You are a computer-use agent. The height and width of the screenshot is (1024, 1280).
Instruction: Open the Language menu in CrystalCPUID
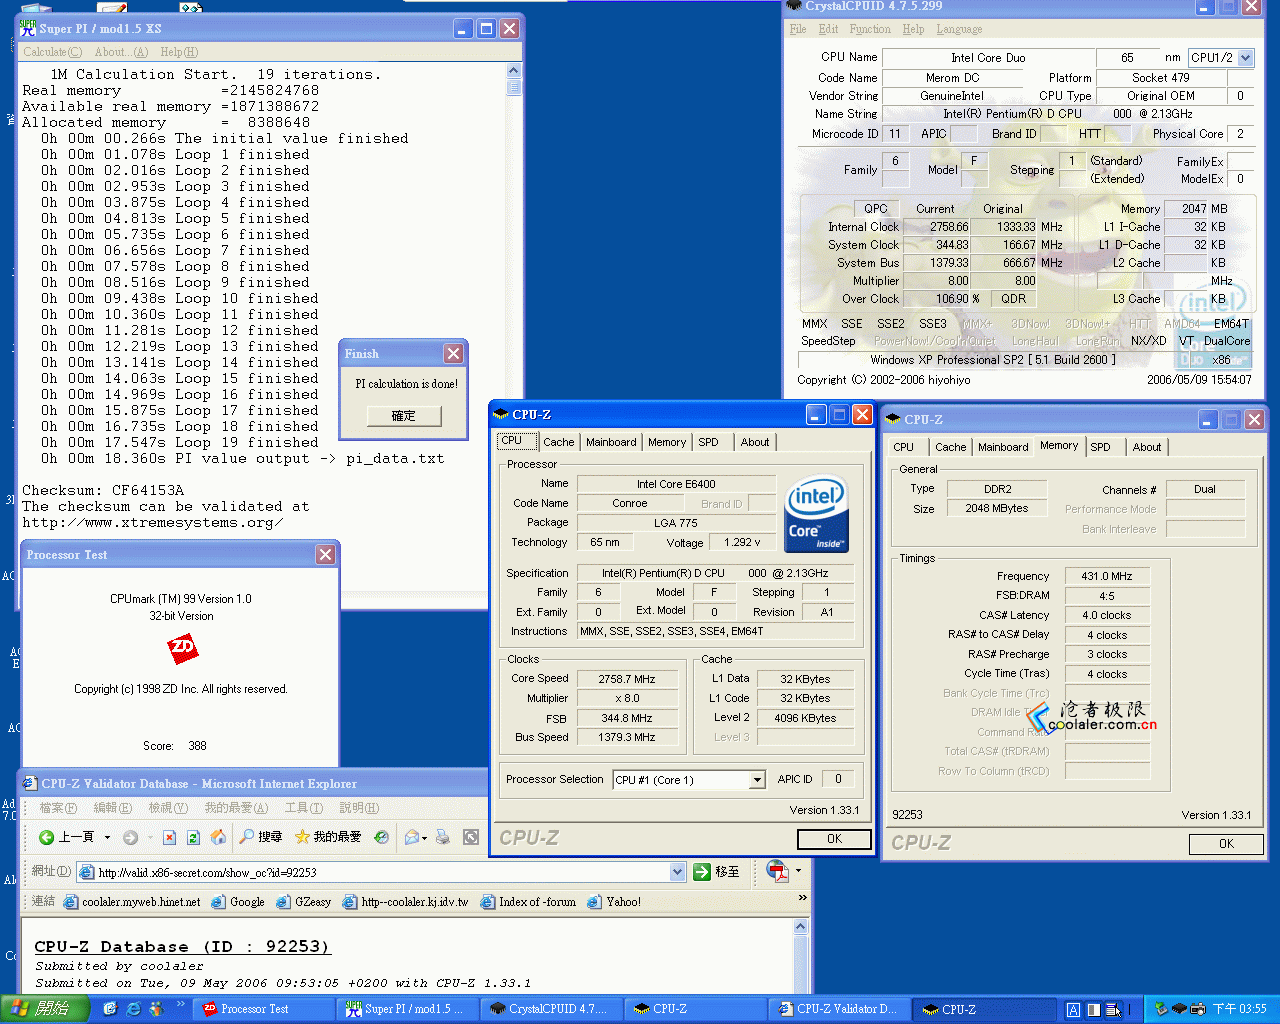(959, 29)
